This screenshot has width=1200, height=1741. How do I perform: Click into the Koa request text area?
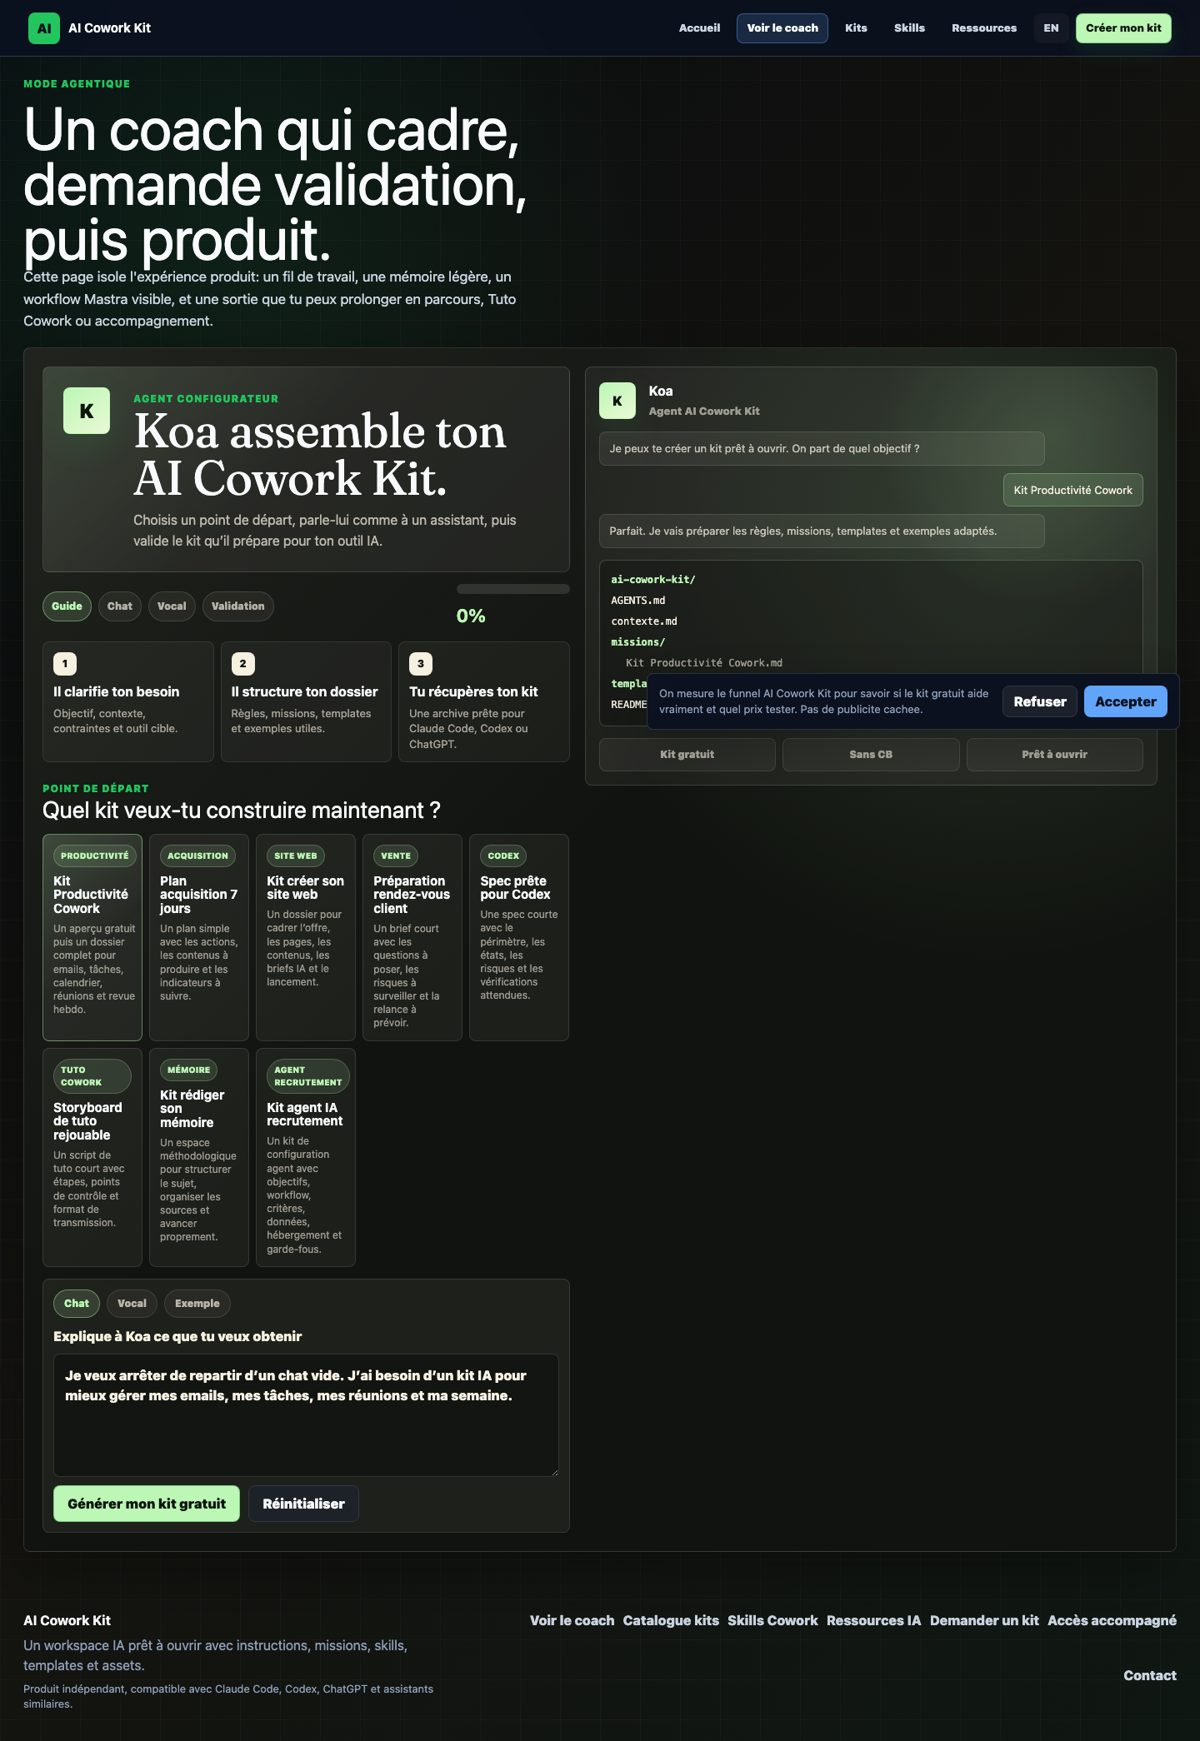click(x=306, y=1415)
